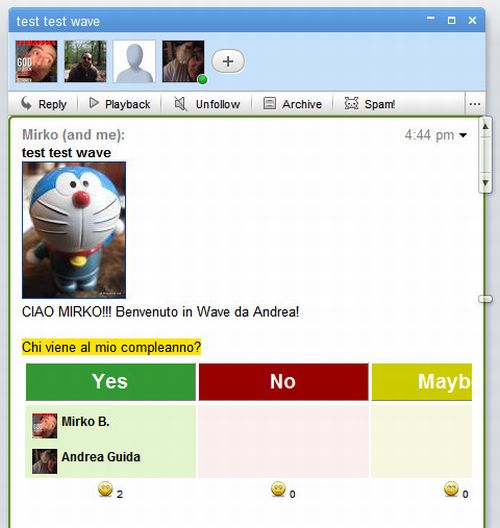Archive this wave using the Archive icon
This screenshot has width=500, height=528.
point(269,103)
